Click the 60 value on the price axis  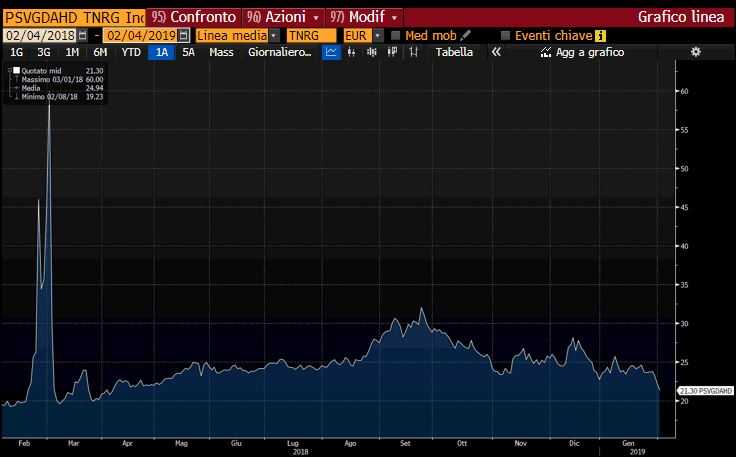(x=684, y=91)
